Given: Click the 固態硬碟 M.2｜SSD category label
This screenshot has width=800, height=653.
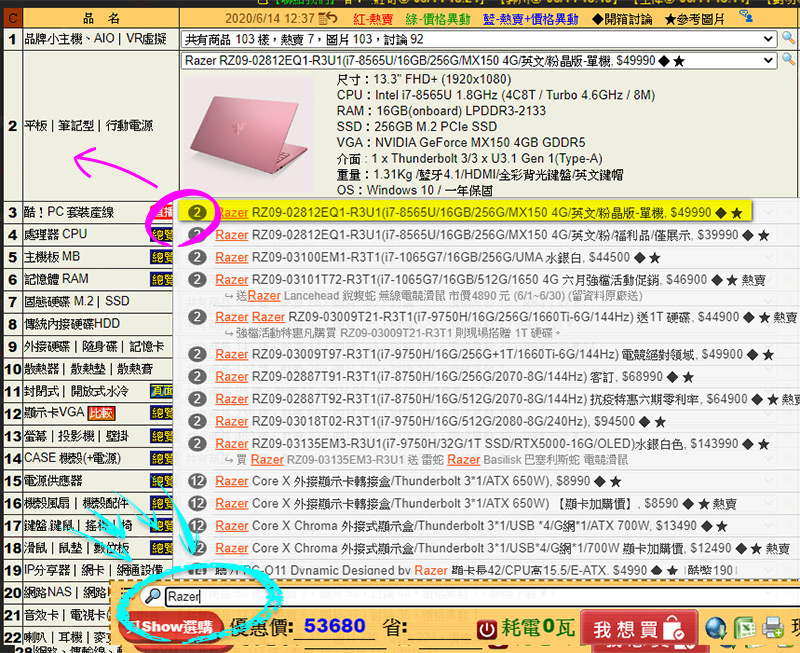Looking at the screenshot, I should [x=77, y=302].
